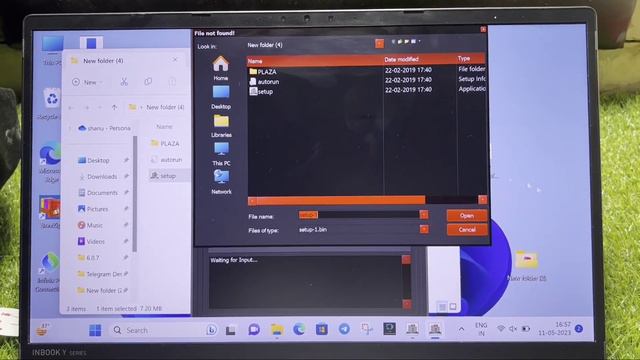Select Downloads in File Explorer sidebar
The height and width of the screenshot is (360, 640).
pos(98,177)
